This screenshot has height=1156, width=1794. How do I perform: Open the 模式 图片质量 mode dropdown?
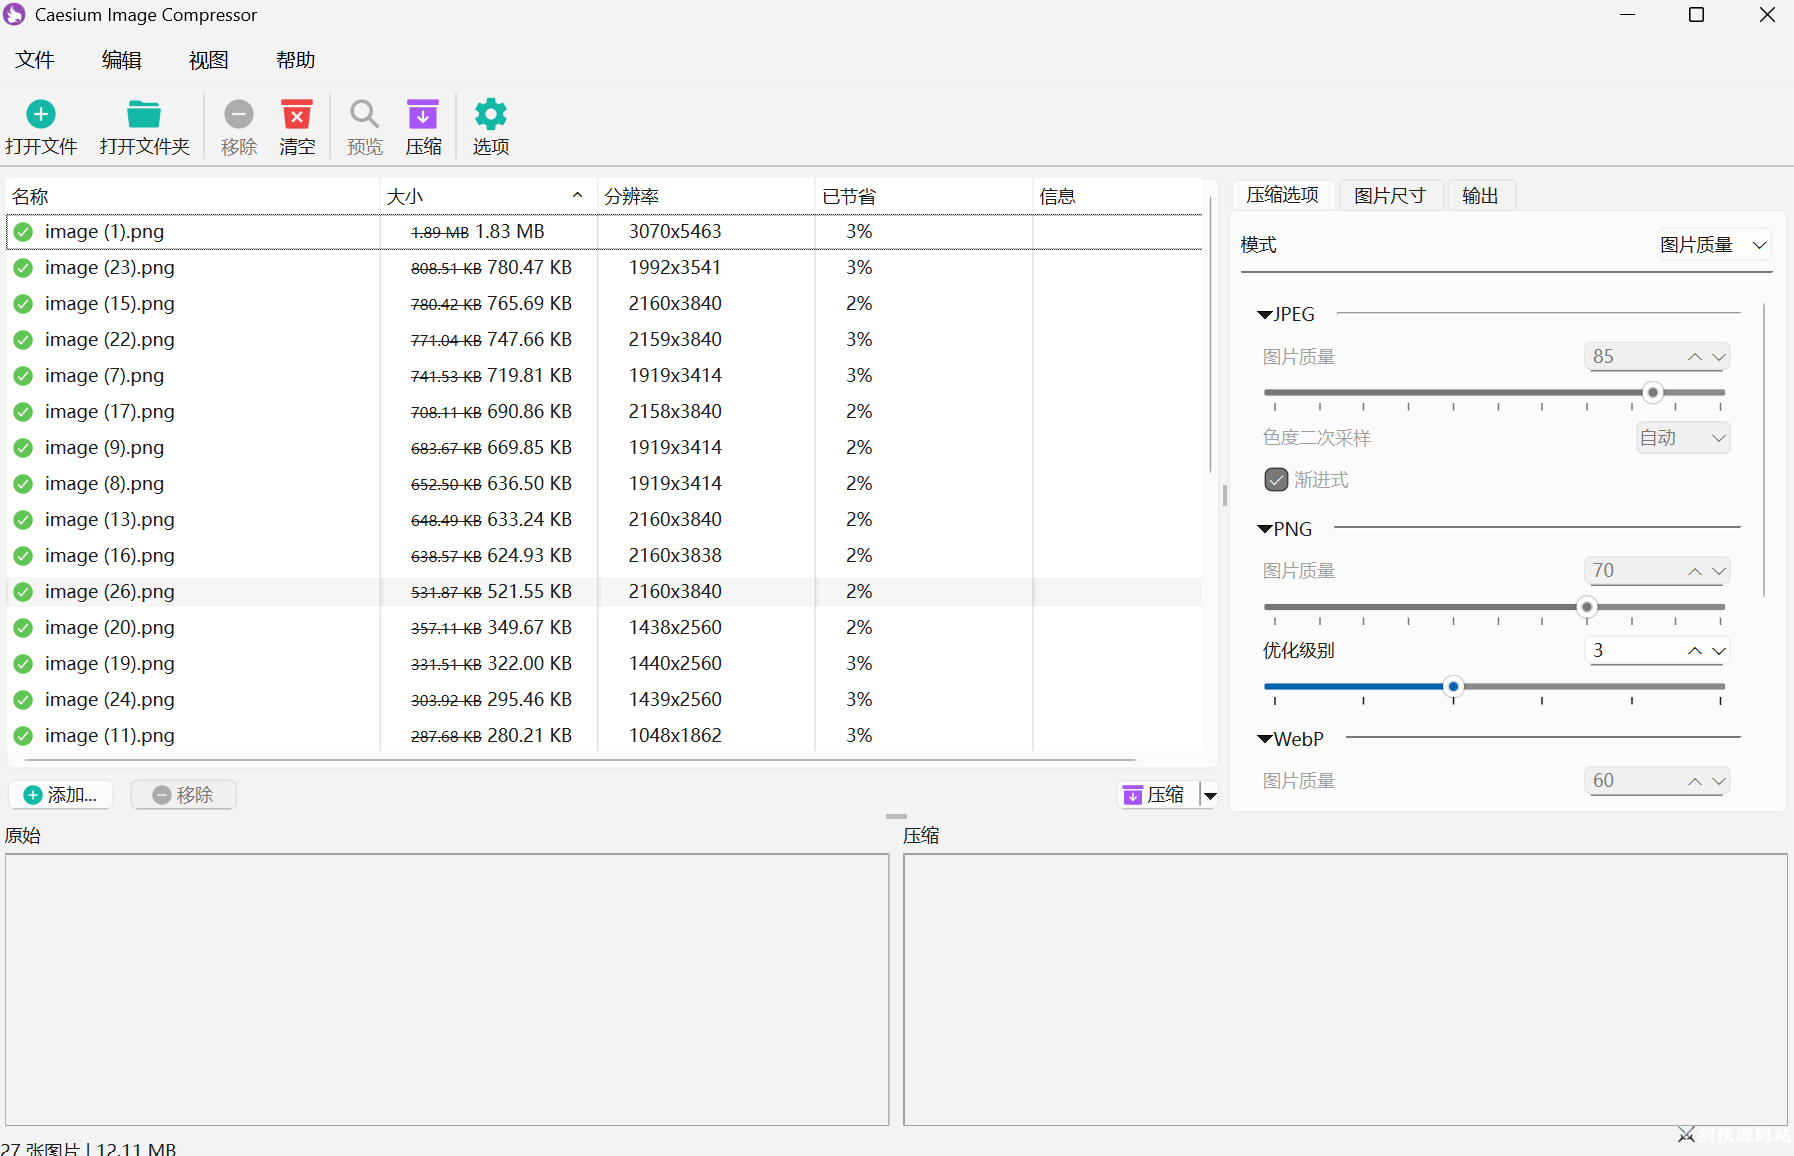coord(1714,245)
